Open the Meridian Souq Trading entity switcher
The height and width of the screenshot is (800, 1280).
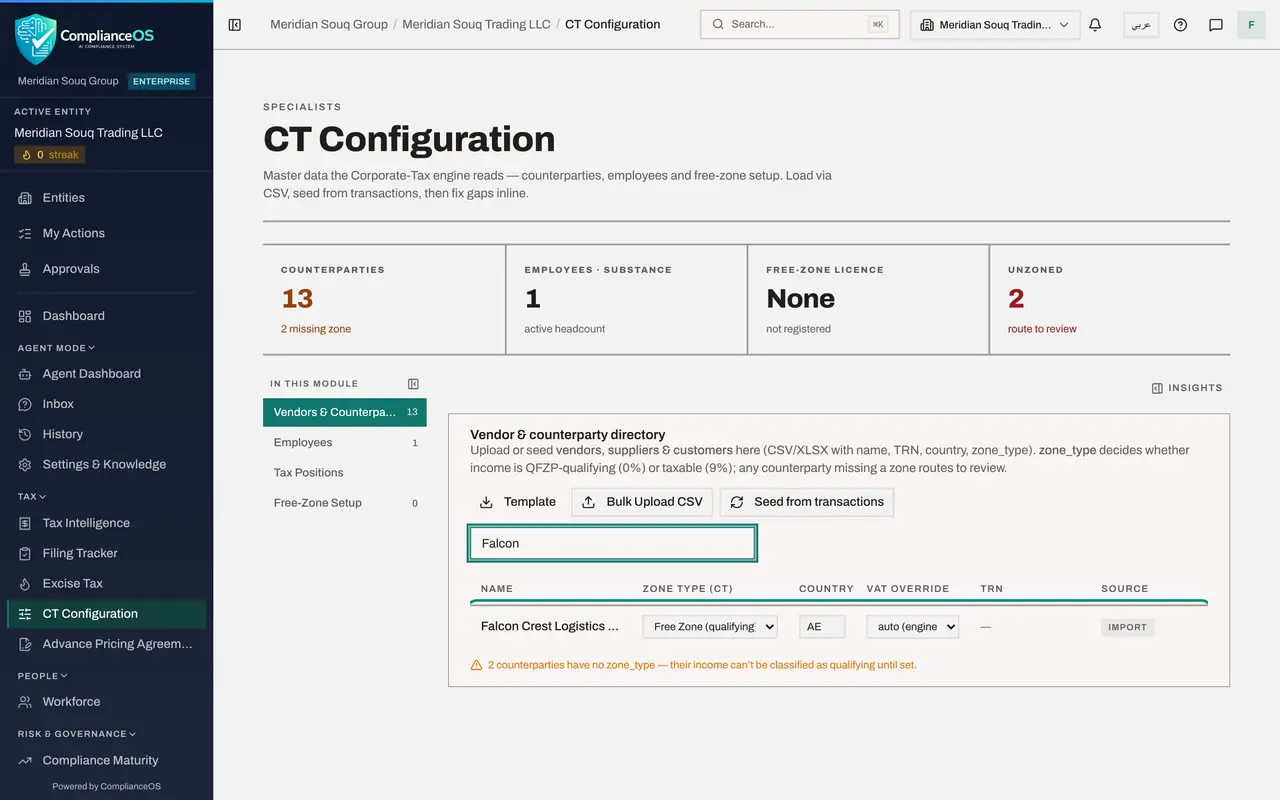click(995, 25)
